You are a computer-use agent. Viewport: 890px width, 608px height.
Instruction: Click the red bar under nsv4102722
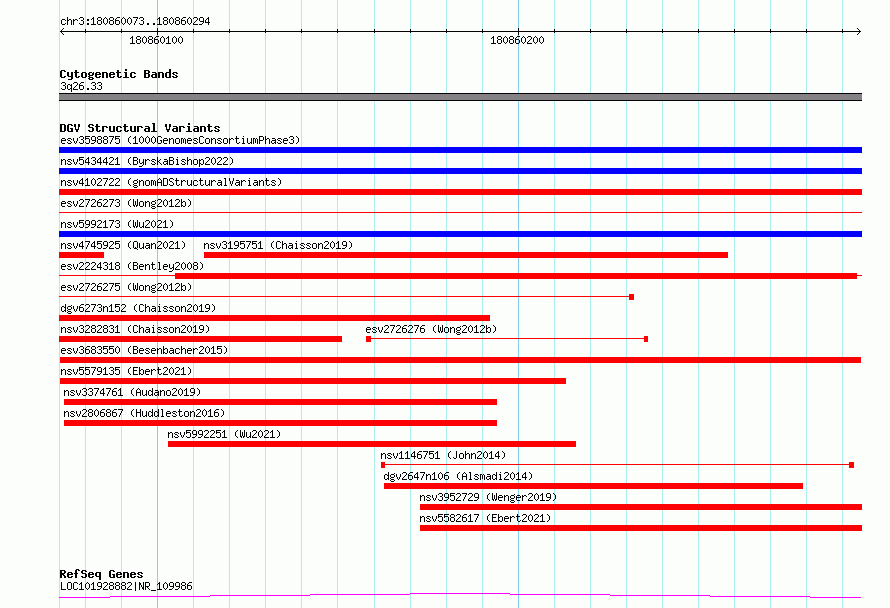(460, 192)
